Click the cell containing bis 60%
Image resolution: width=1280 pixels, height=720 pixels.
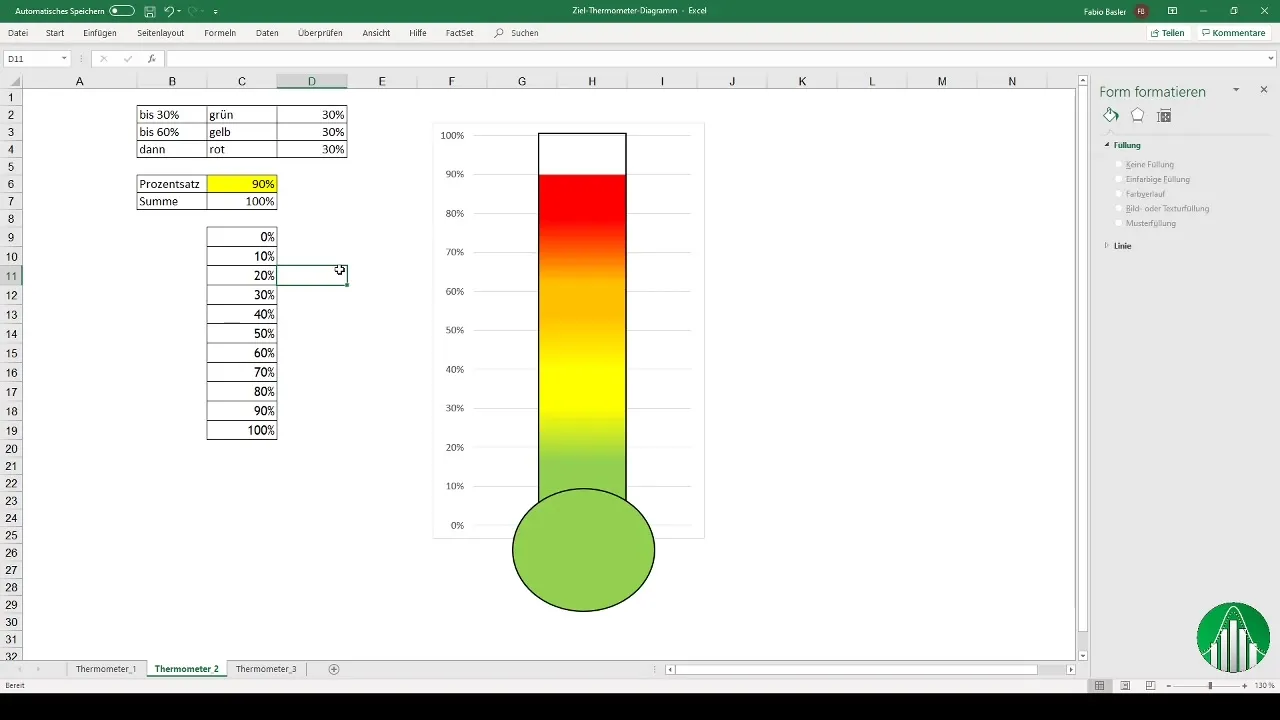pos(172,132)
